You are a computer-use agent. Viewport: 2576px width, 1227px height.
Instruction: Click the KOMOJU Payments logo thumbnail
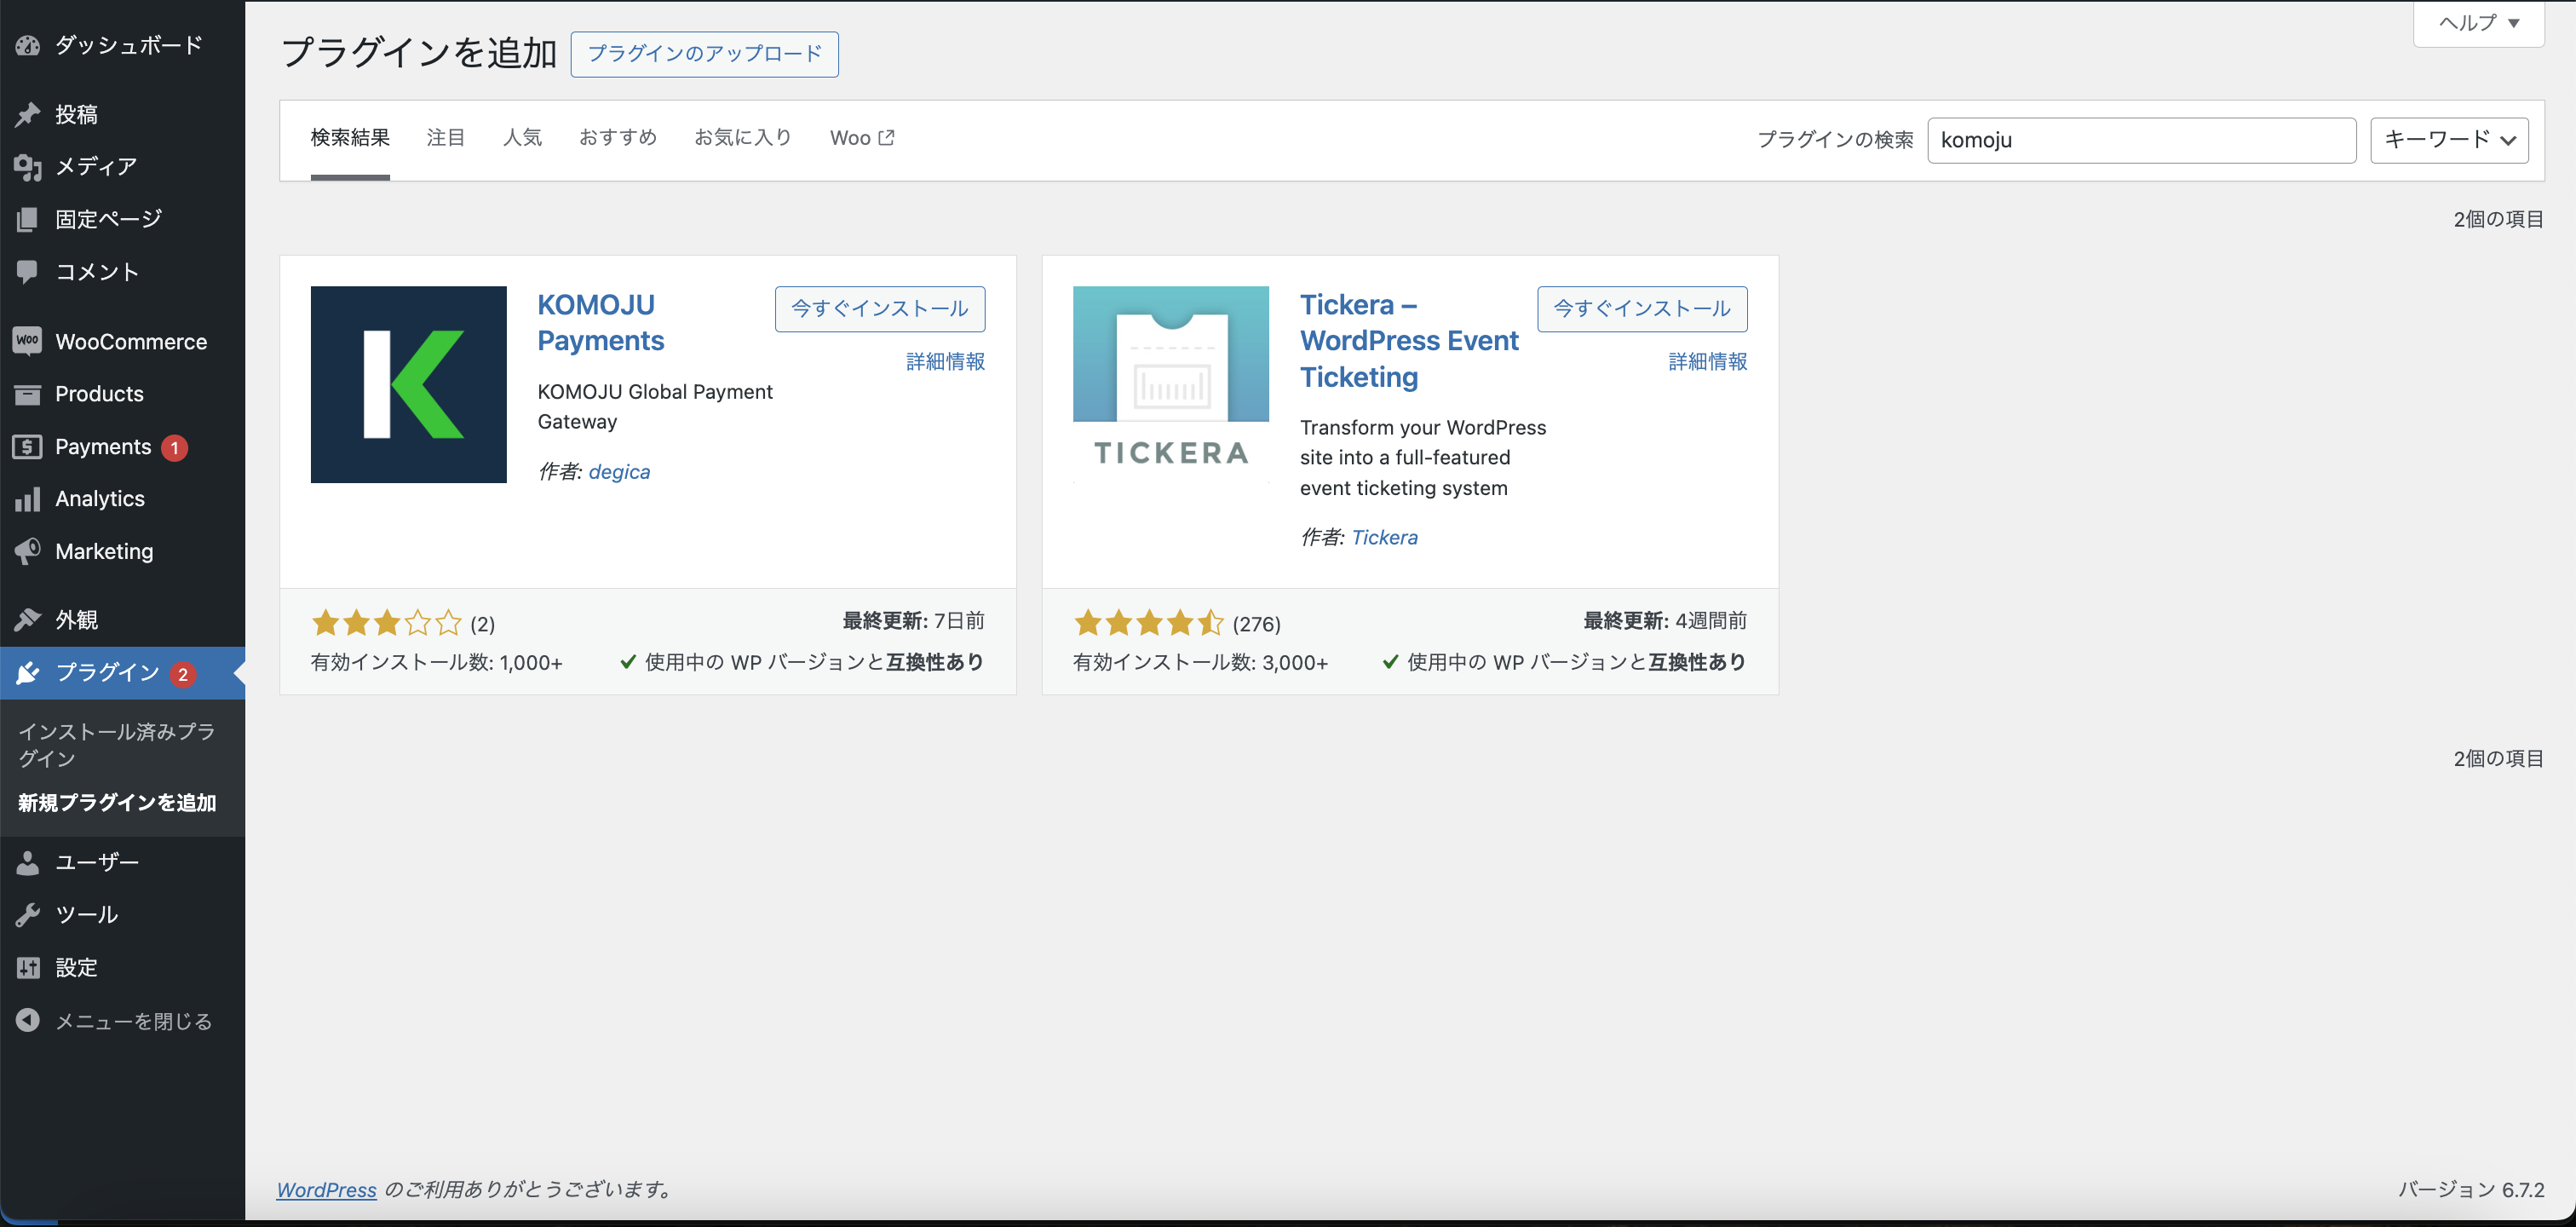tap(408, 384)
